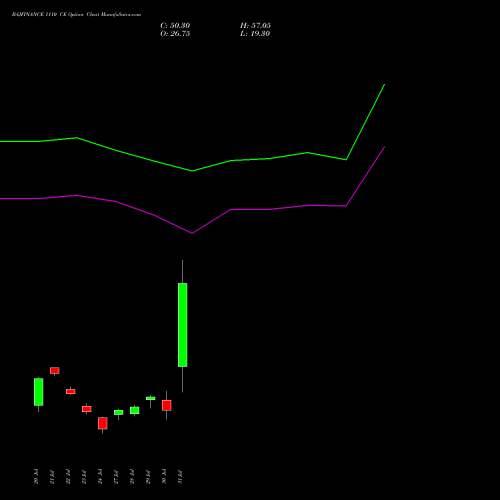Screen dimensions: 500x500
Task: Select the red candle on 24 Jul
Action: coord(103,423)
